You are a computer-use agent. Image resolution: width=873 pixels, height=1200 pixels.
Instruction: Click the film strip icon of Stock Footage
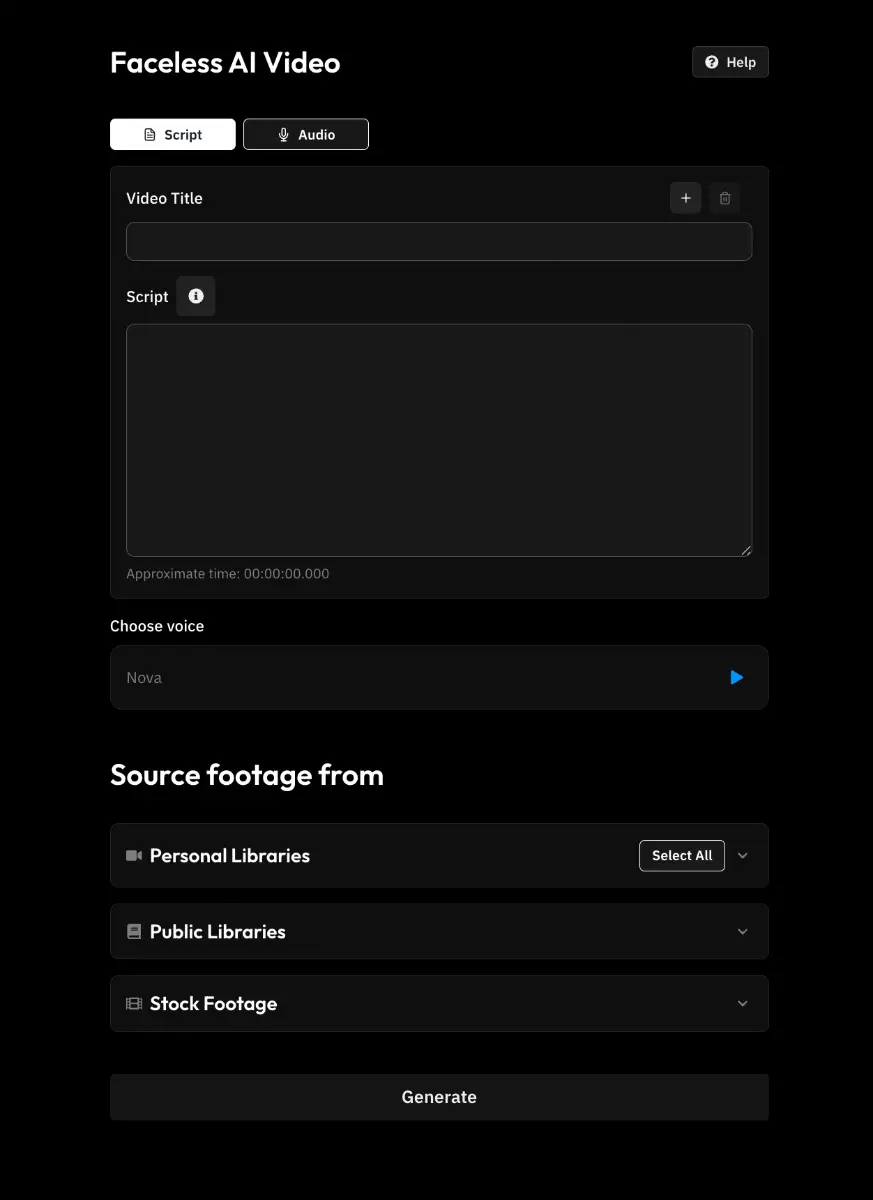[134, 1004]
